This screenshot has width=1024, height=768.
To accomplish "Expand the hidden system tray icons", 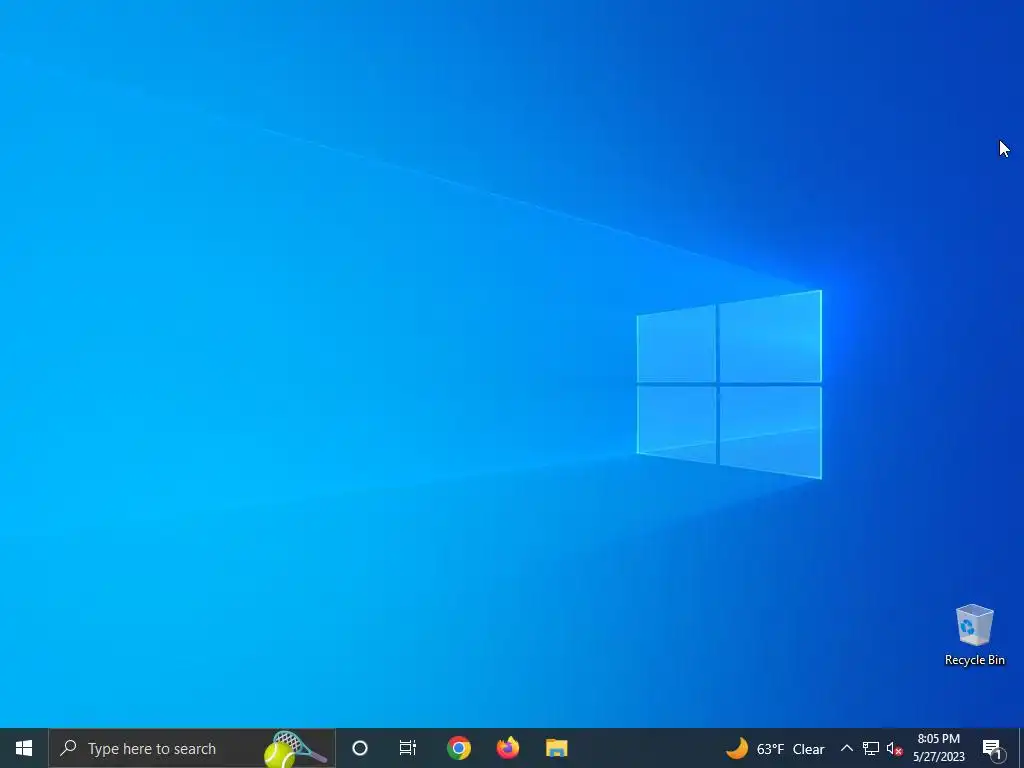I will click(x=846, y=748).
